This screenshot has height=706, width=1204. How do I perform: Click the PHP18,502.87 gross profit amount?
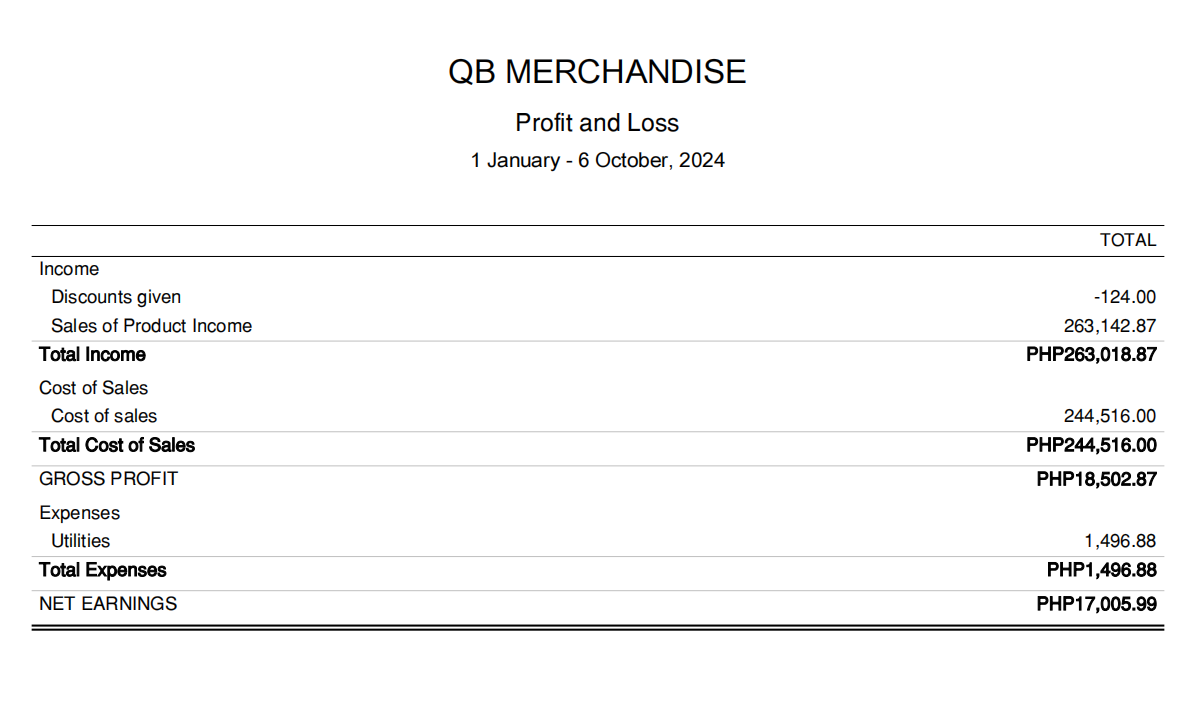[x=1096, y=479]
